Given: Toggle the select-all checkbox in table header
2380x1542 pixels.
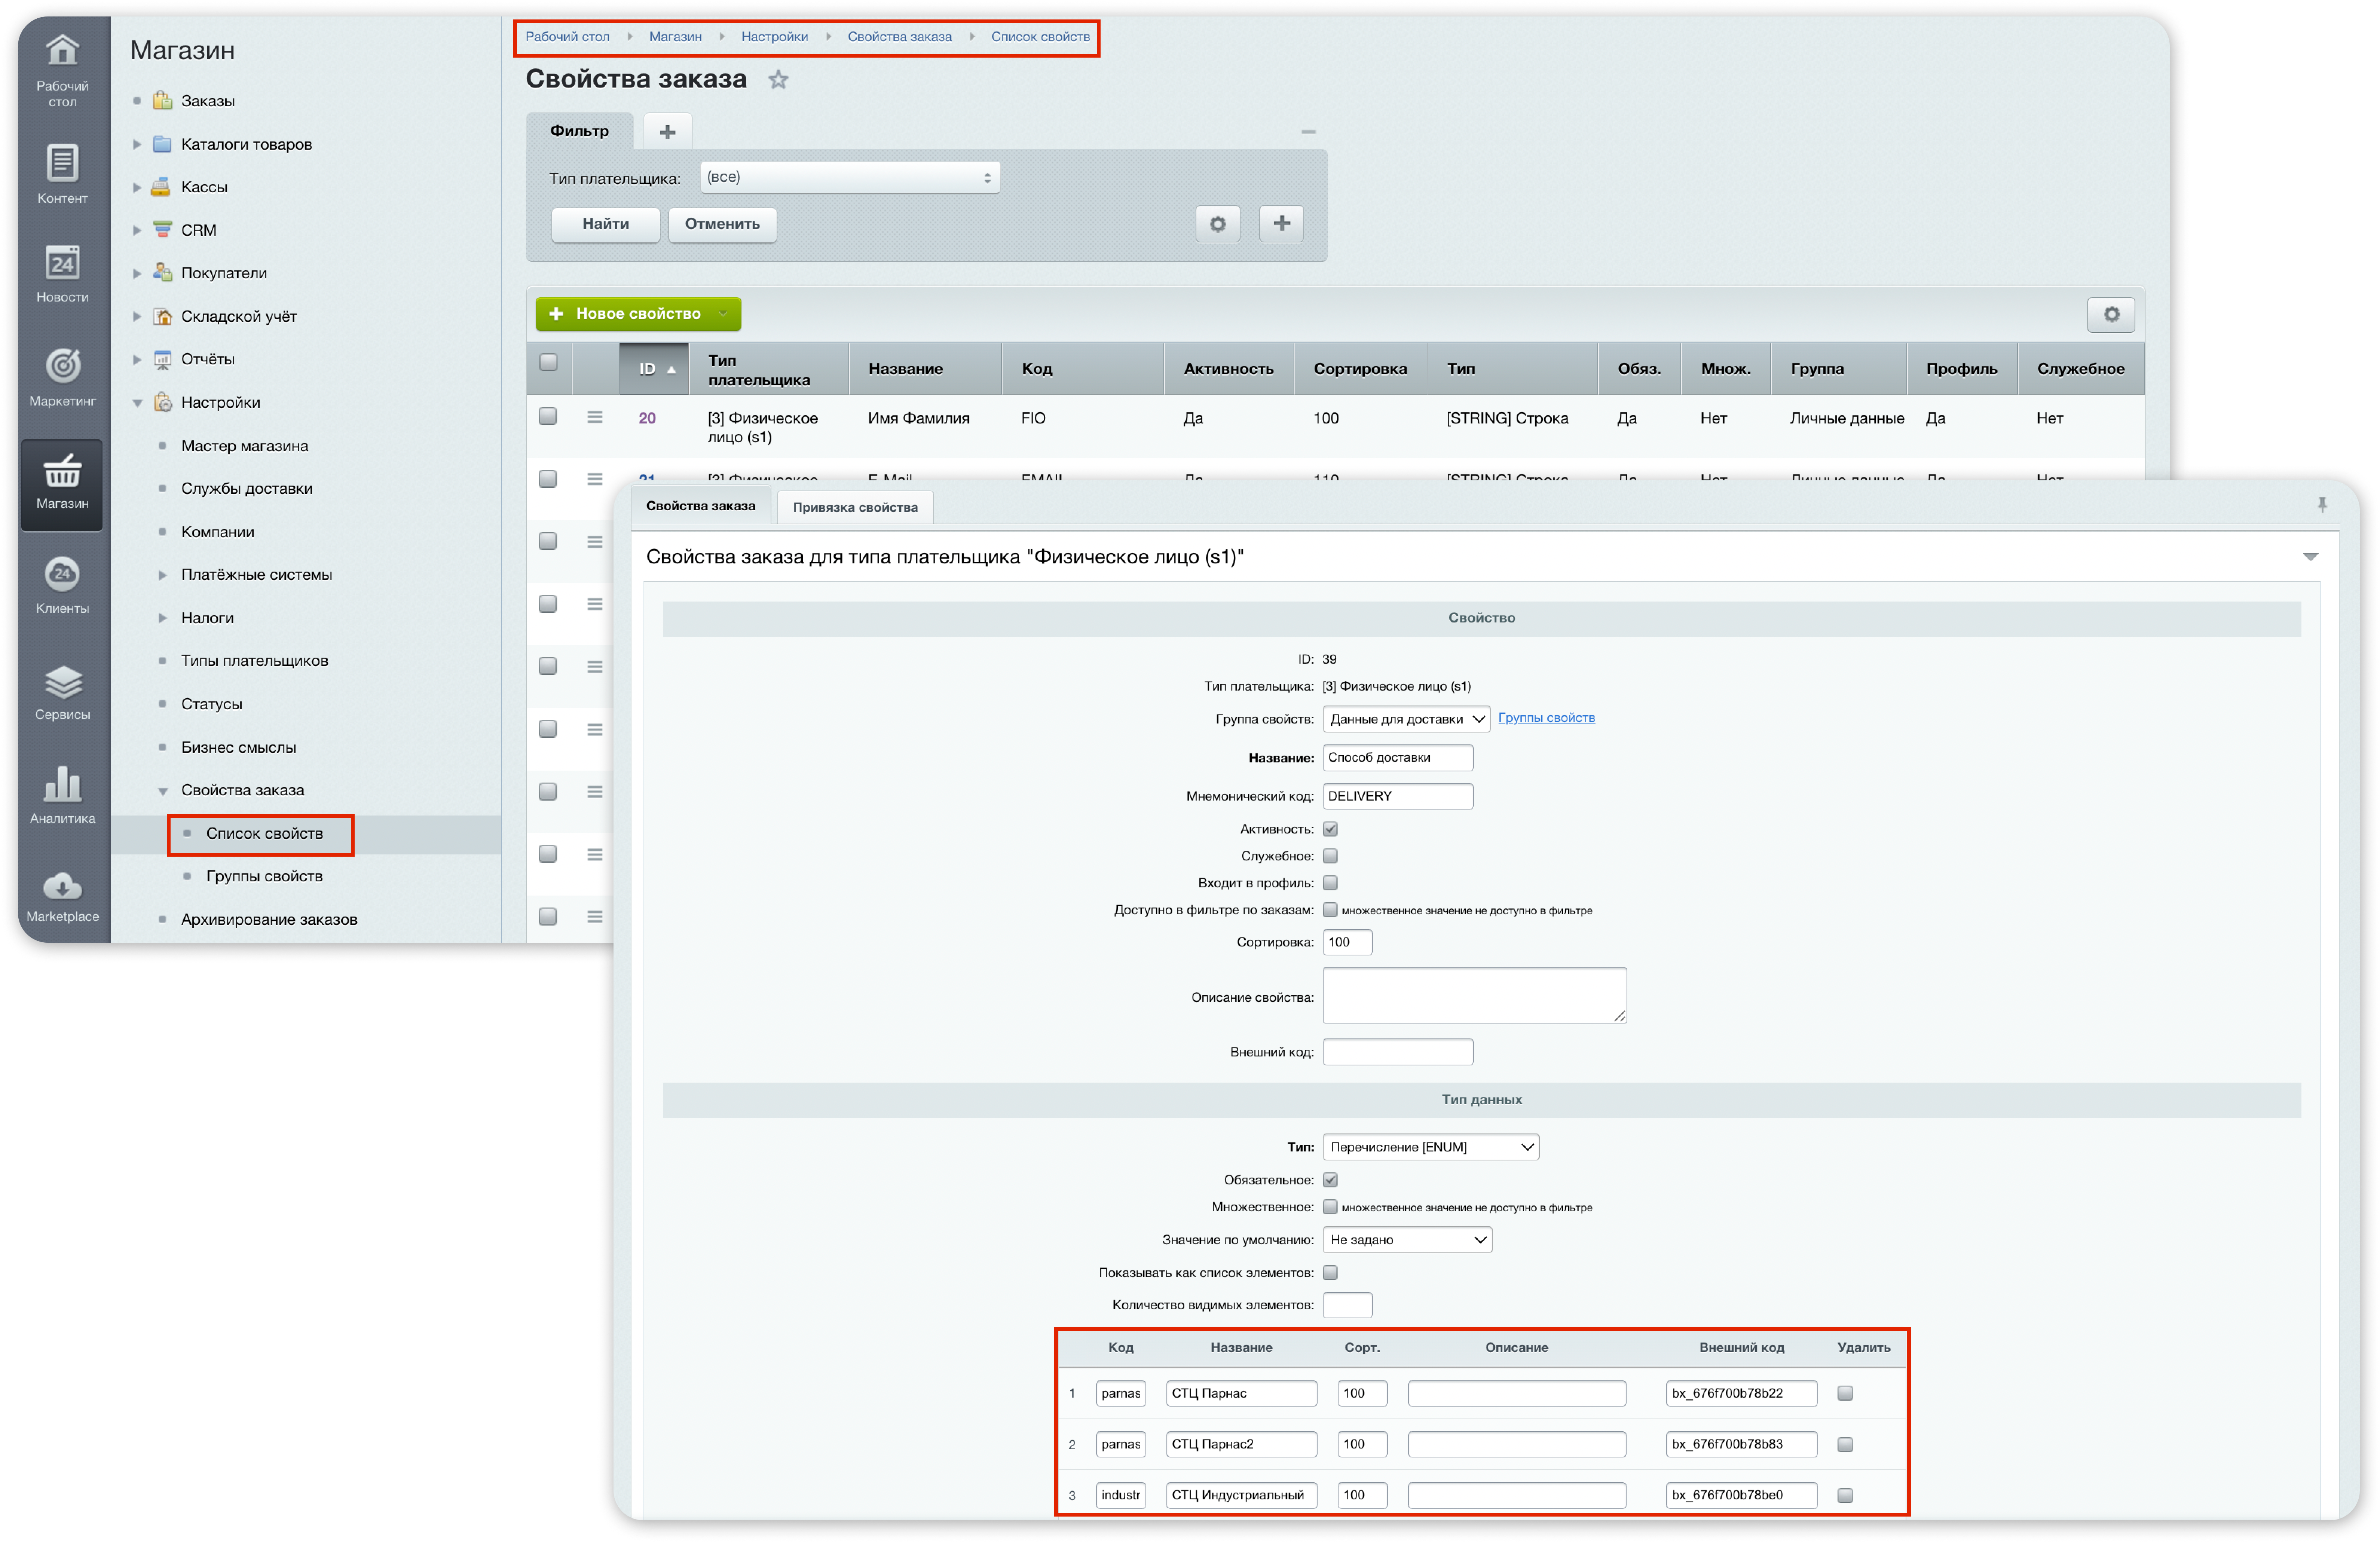Looking at the screenshot, I should tap(548, 362).
